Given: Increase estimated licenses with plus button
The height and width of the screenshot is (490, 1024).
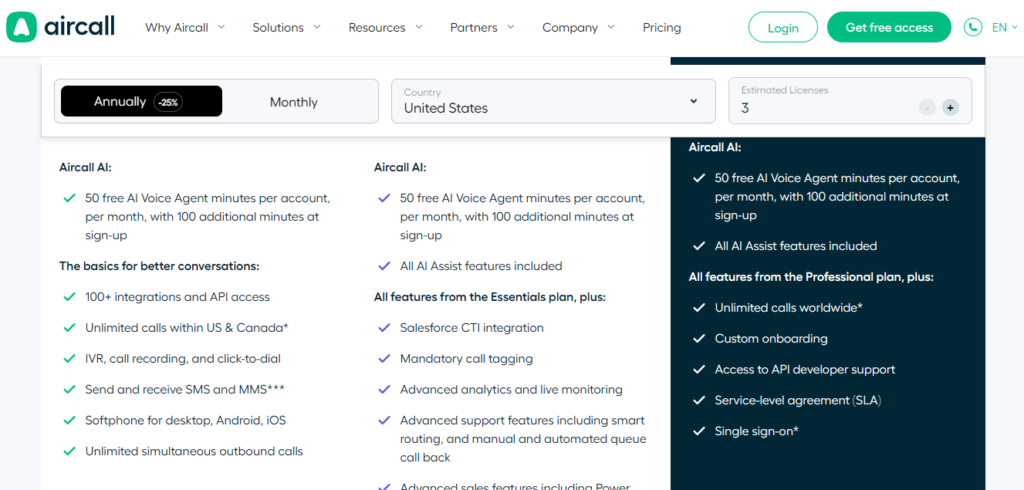Looking at the screenshot, I should tap(950, 108).
